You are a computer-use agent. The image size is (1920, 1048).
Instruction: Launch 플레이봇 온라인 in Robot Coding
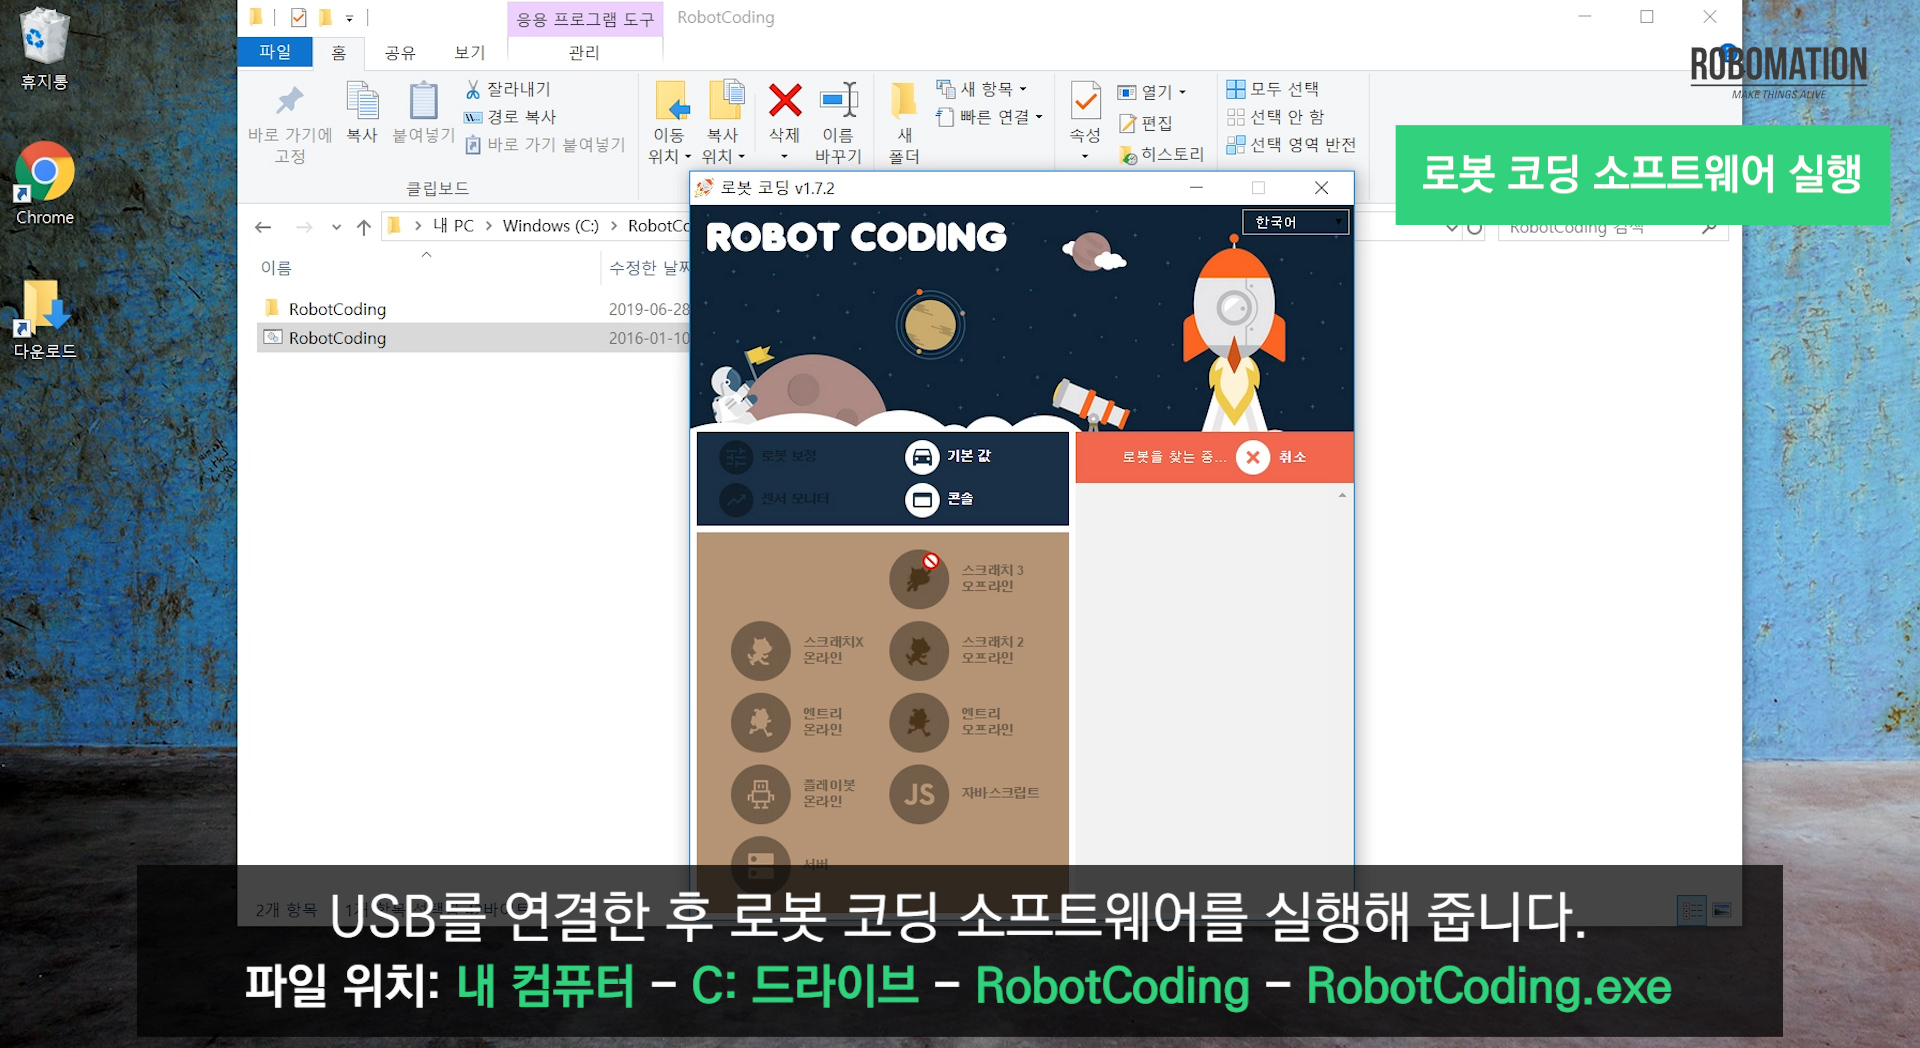tap(761, 794)
